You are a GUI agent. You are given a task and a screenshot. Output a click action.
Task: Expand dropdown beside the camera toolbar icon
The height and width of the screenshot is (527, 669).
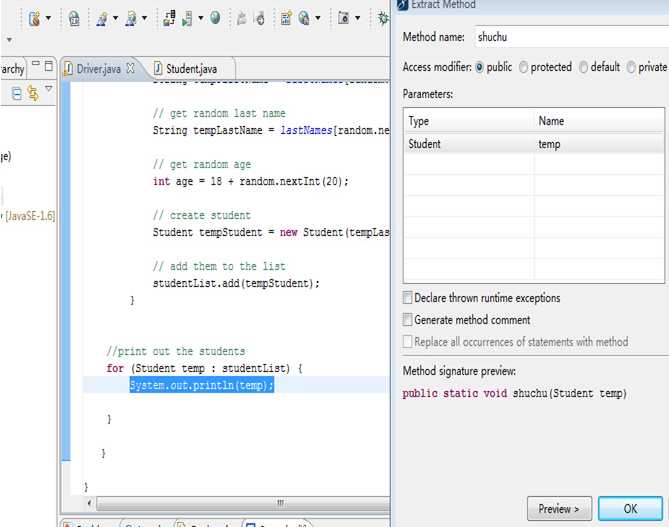pyautogui.click(x=359, y=19)
